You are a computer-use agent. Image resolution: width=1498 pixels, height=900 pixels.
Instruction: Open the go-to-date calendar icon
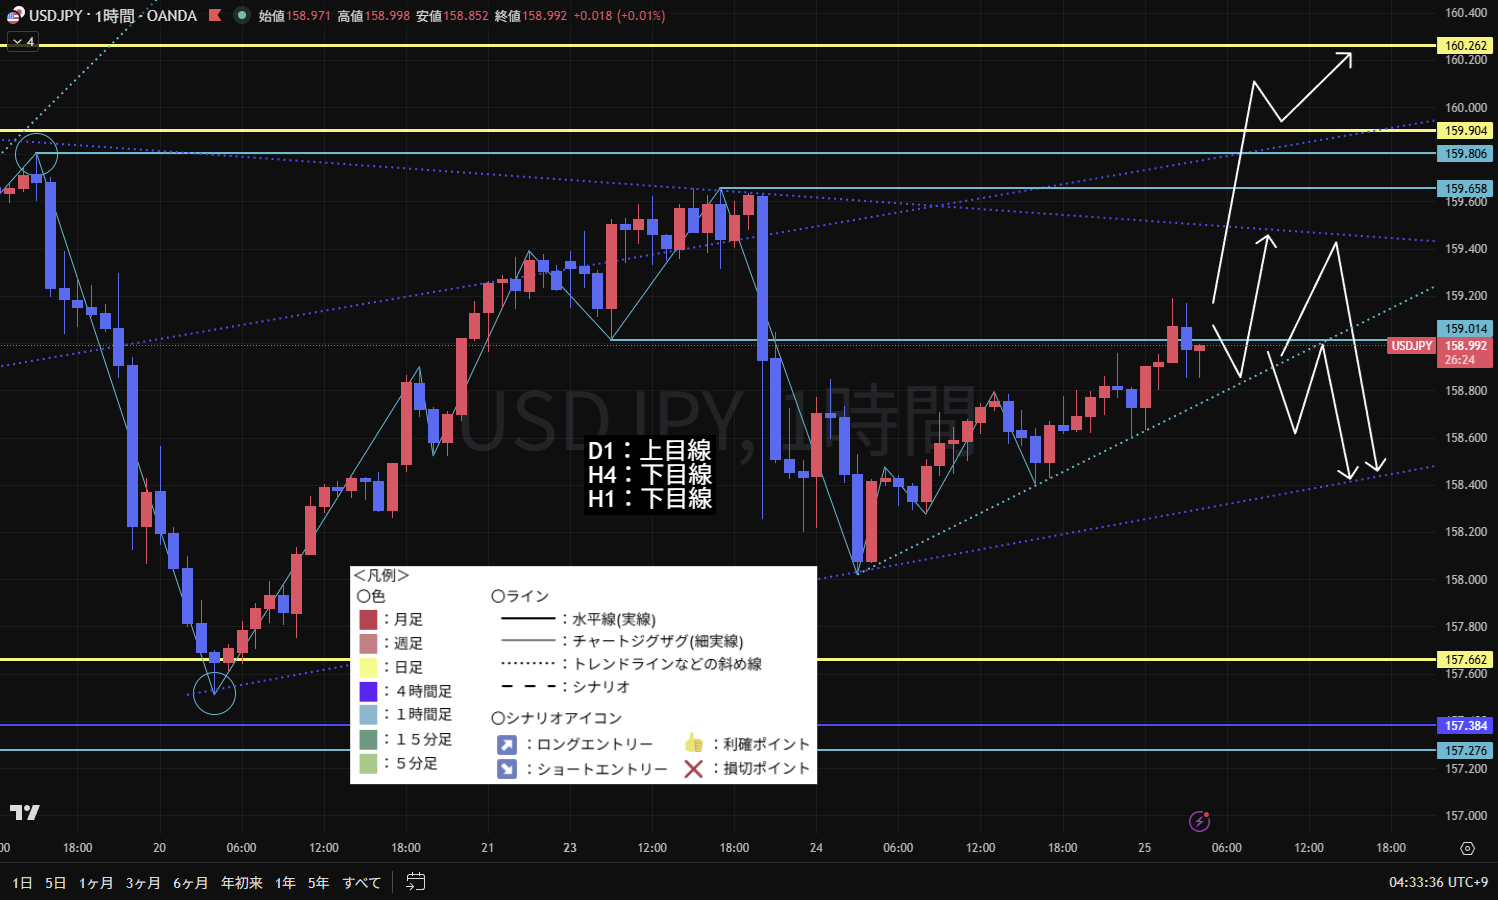click(415, 882)
